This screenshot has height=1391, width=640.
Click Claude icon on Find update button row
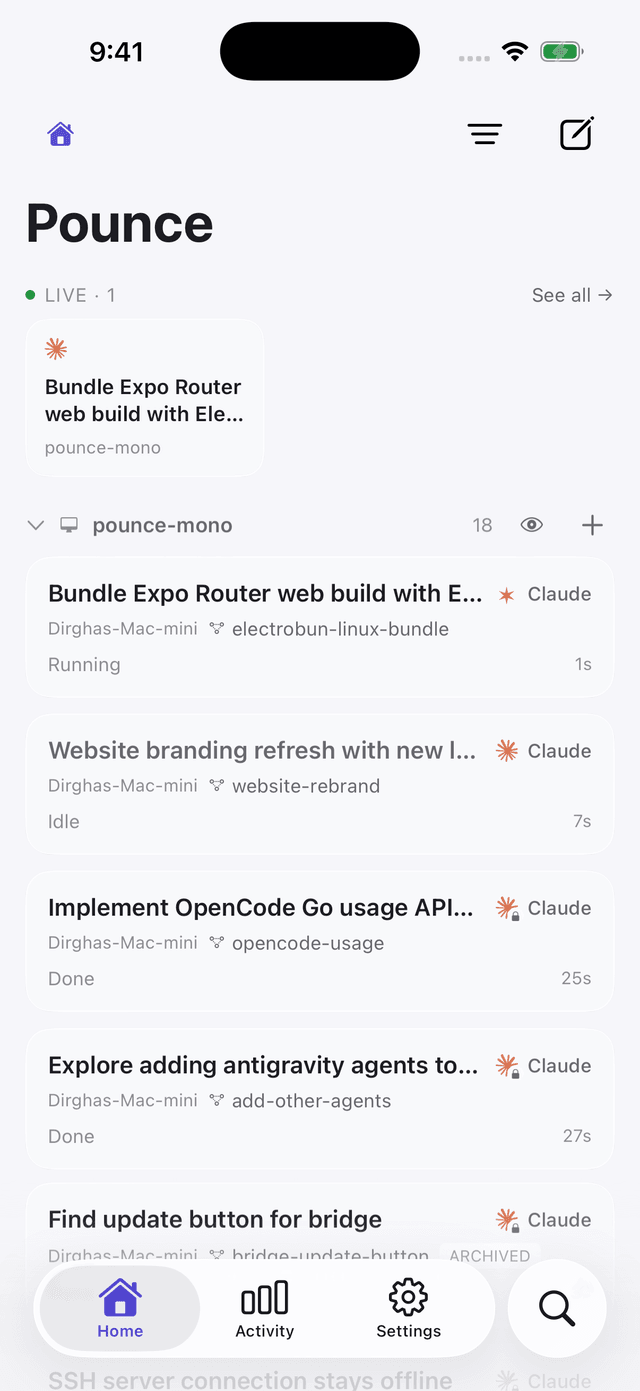[508, 1220]
